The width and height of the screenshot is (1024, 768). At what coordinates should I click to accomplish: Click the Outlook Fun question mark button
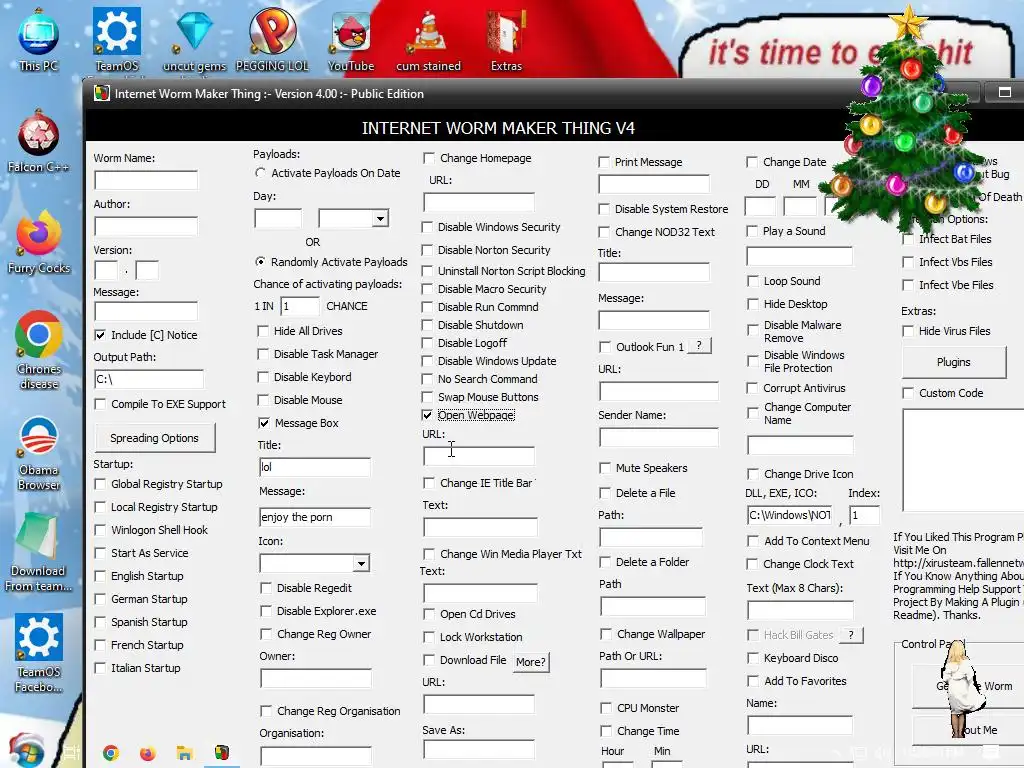[699, 345]
